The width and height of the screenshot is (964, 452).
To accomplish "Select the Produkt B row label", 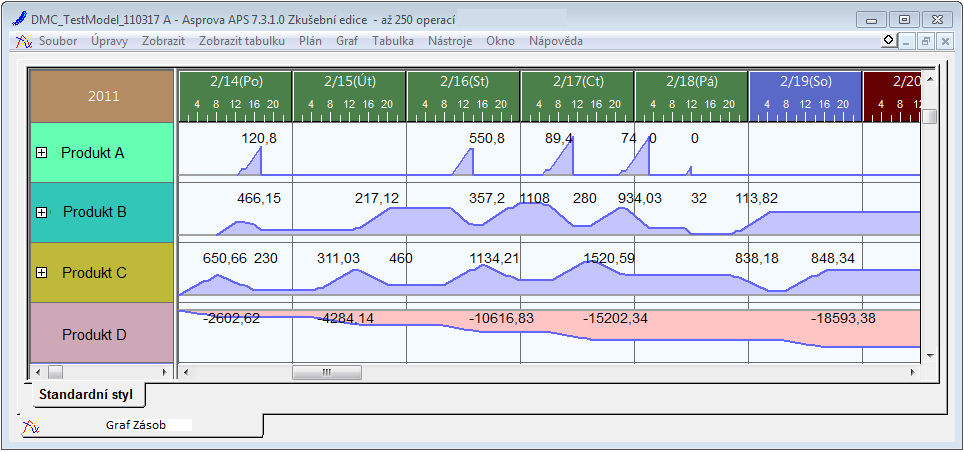I will [x=95, y=212].
